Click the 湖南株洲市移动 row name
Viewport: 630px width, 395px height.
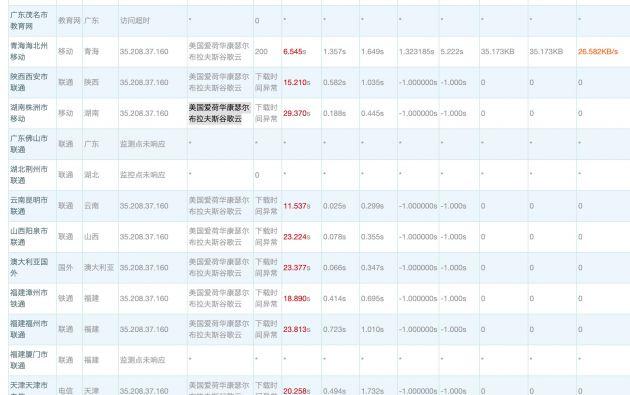point(29,113)
